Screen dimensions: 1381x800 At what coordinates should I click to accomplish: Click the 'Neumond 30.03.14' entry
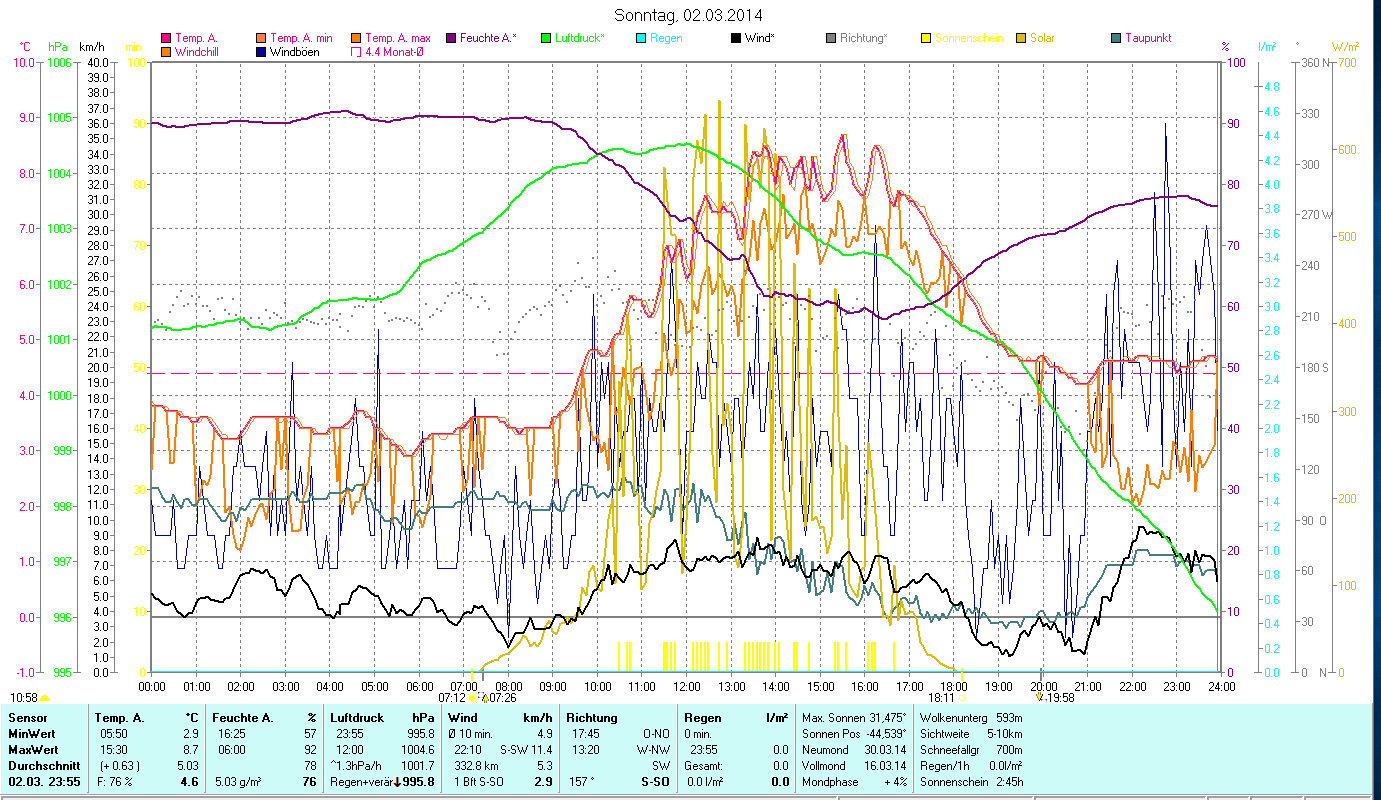[x=855, y=749]
